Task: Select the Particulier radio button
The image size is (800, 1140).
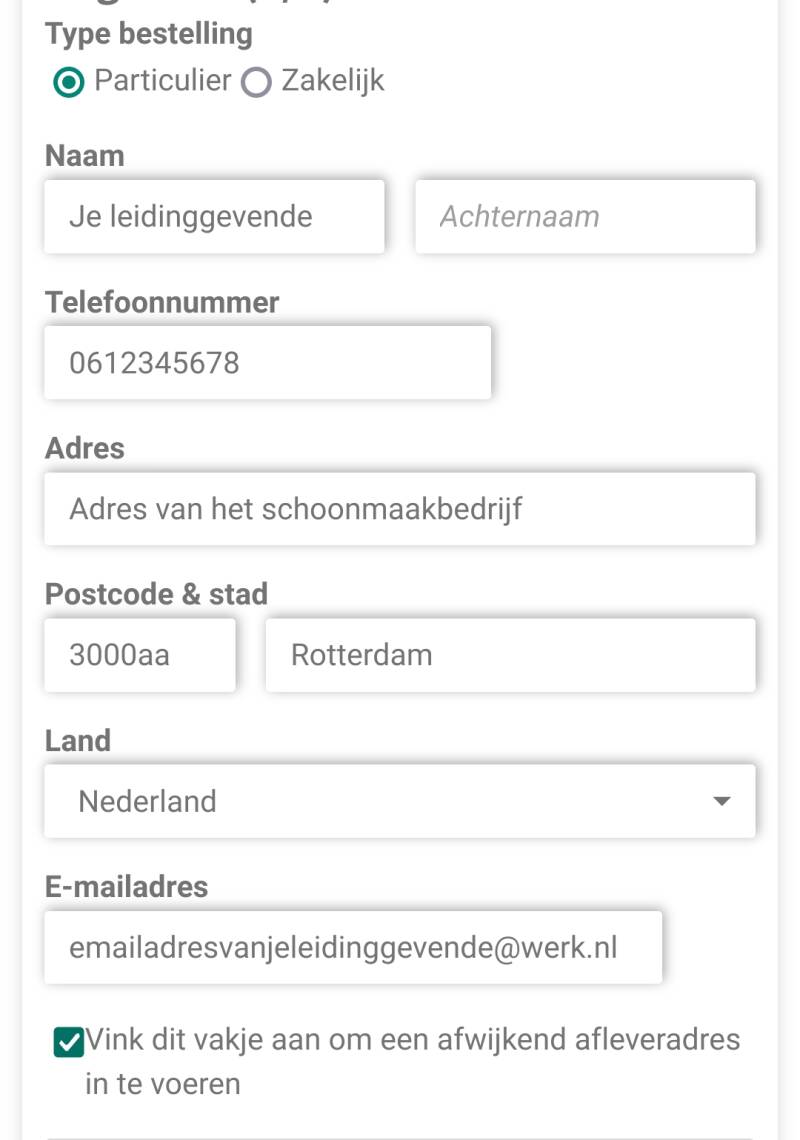Action: (68, 82)
